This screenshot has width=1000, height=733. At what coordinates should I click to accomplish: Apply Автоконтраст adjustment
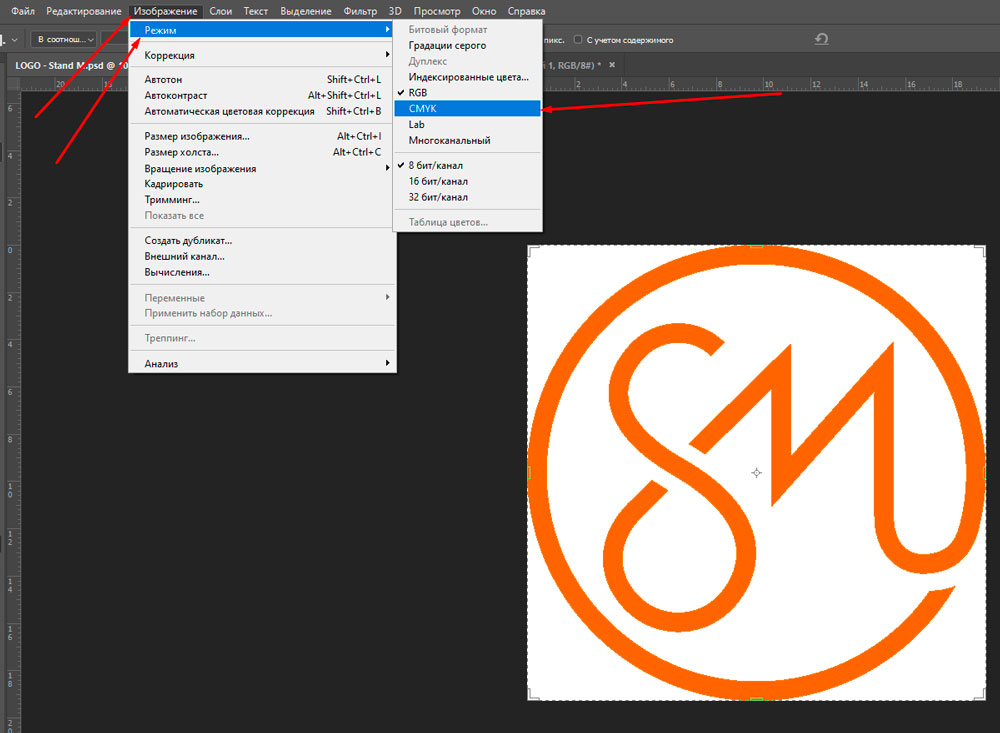(x=262, y=95)
